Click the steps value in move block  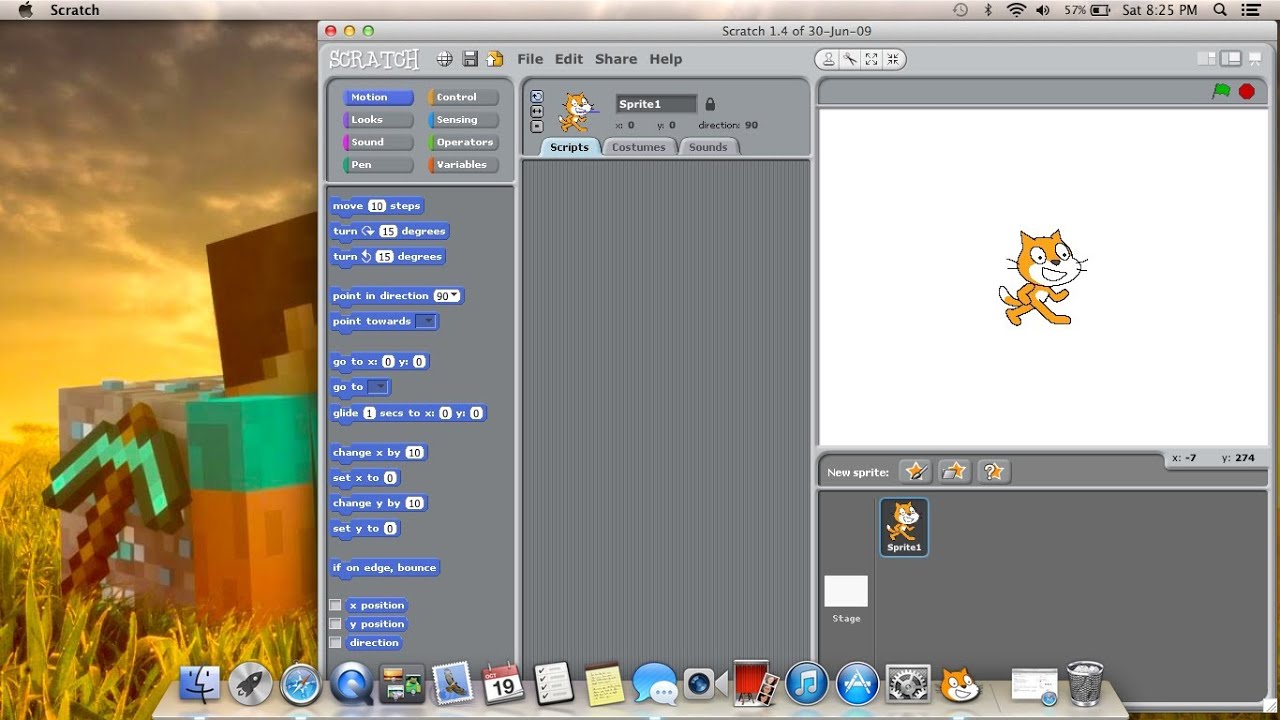pyautogui.click(x=376, y=206)
